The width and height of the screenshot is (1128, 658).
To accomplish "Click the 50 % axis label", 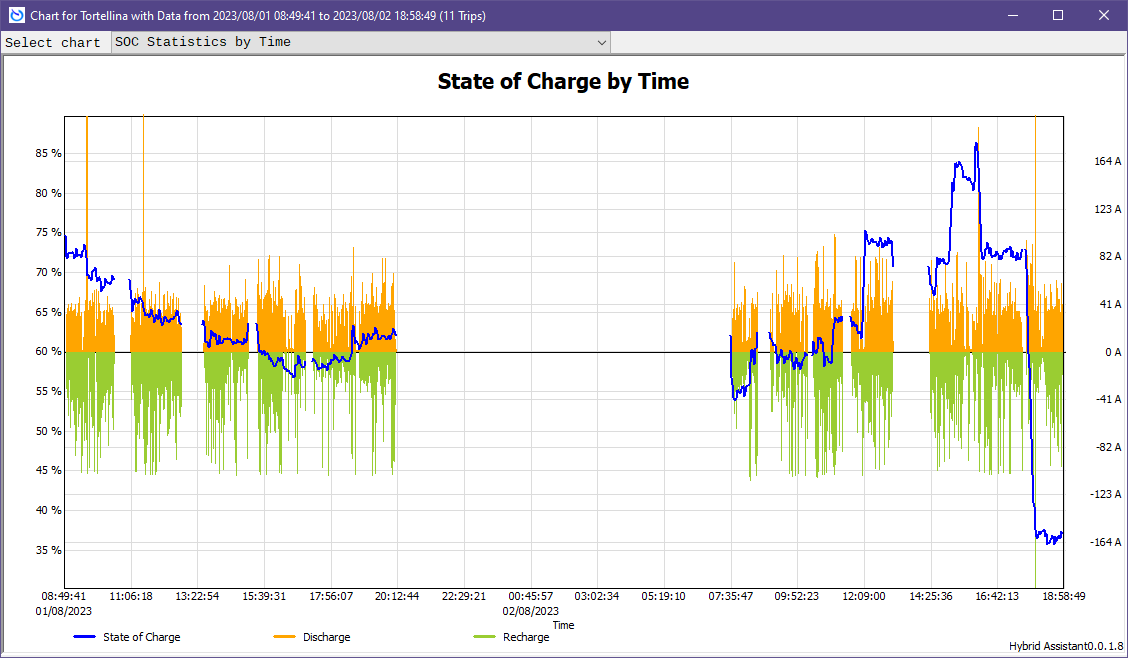I will tap(48, 431).
